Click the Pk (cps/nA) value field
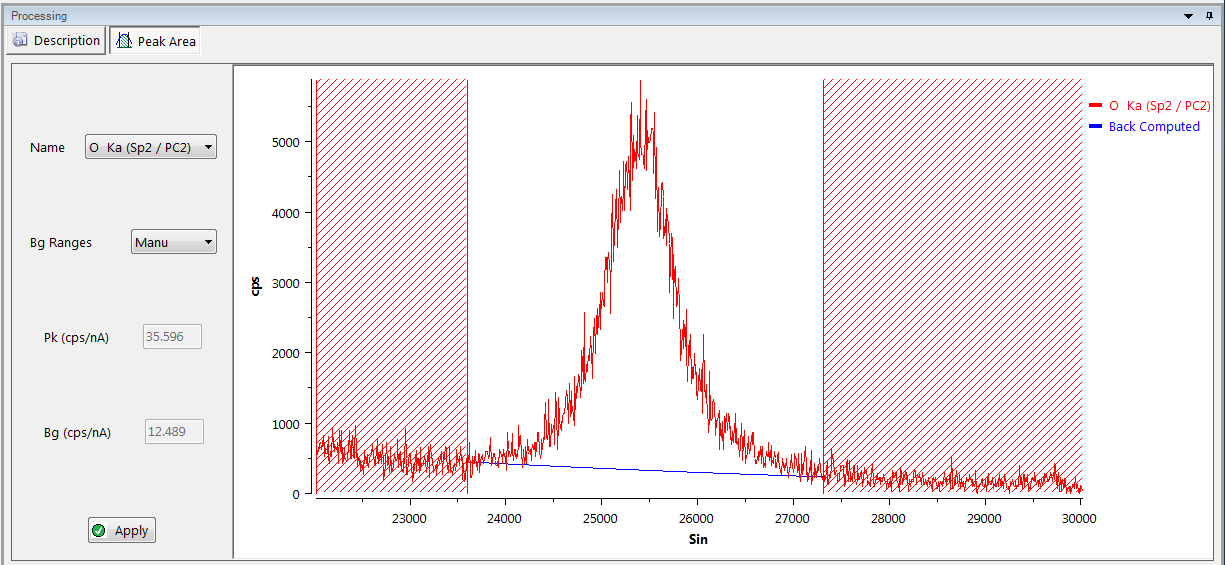 pos(173,337)
